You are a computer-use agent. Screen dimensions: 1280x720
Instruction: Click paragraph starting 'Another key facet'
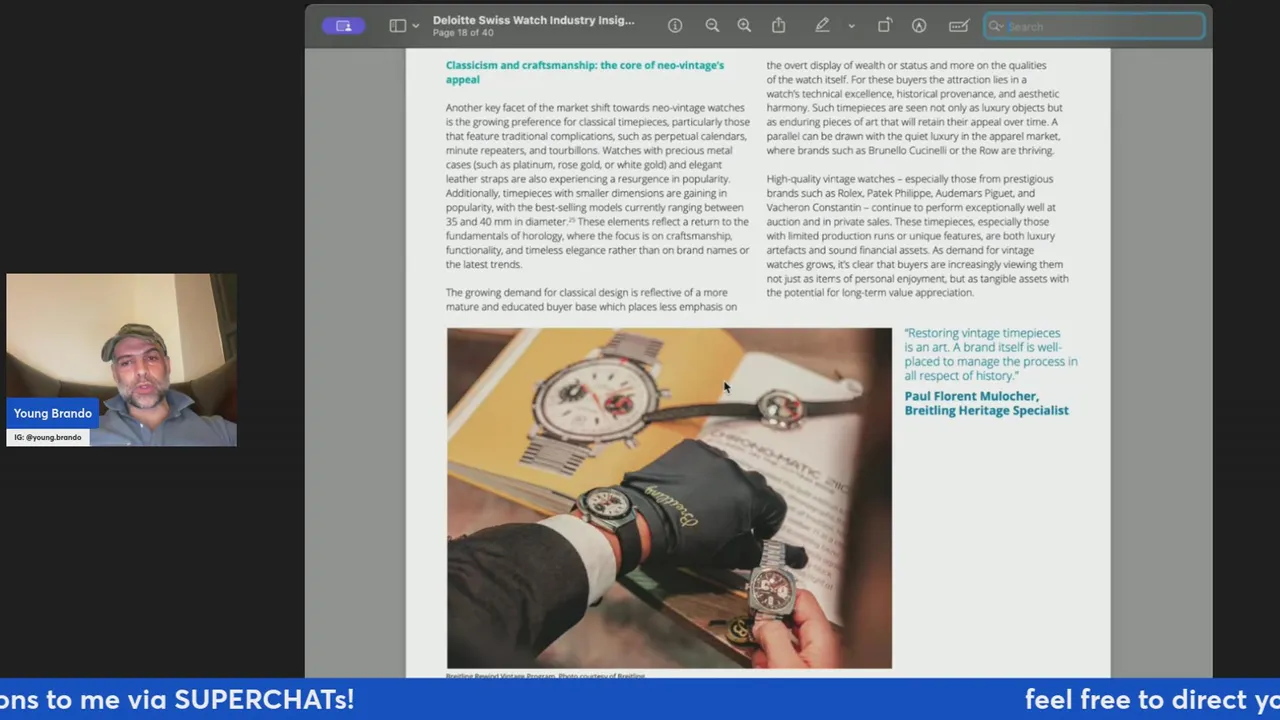point(597,186)
